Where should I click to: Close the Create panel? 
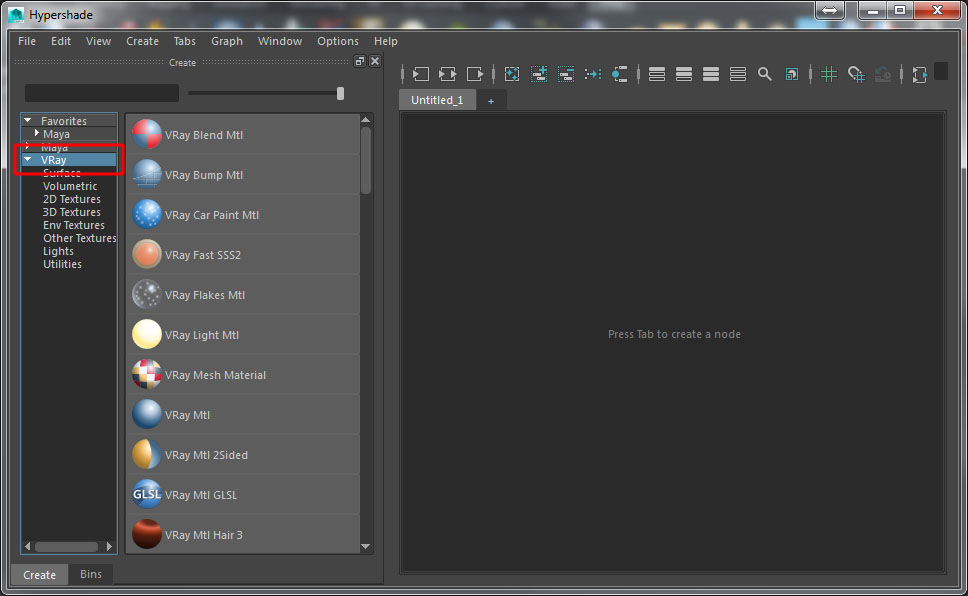click(x=375, y=61)
